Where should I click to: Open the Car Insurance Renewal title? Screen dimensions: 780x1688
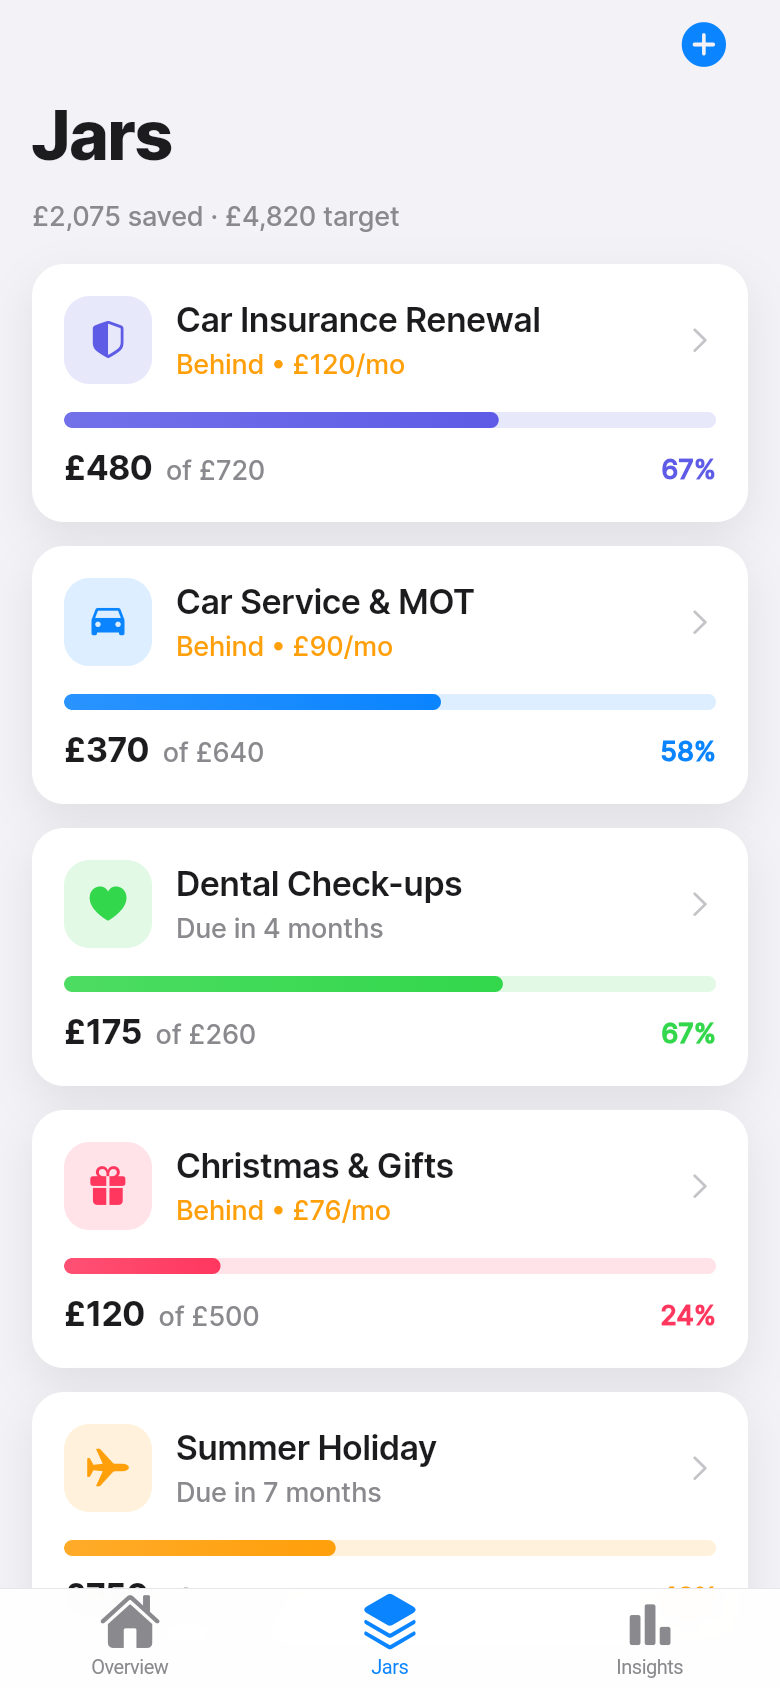point(358,320)
